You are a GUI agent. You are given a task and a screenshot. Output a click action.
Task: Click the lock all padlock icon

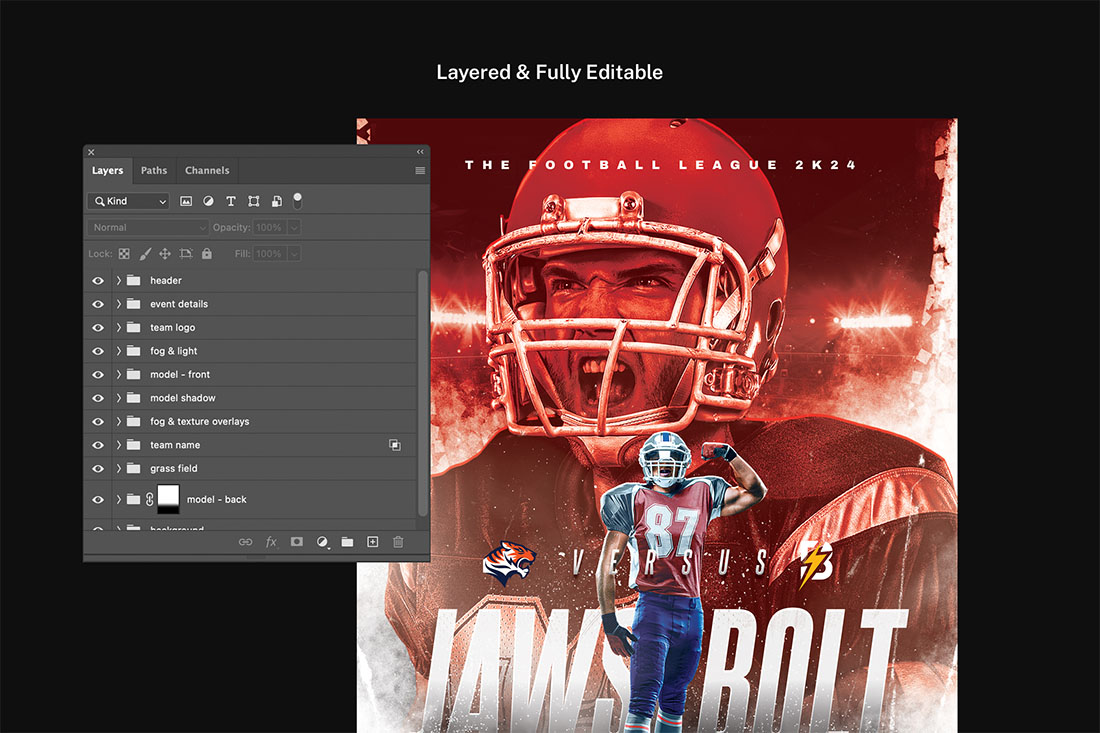(207, 254)
